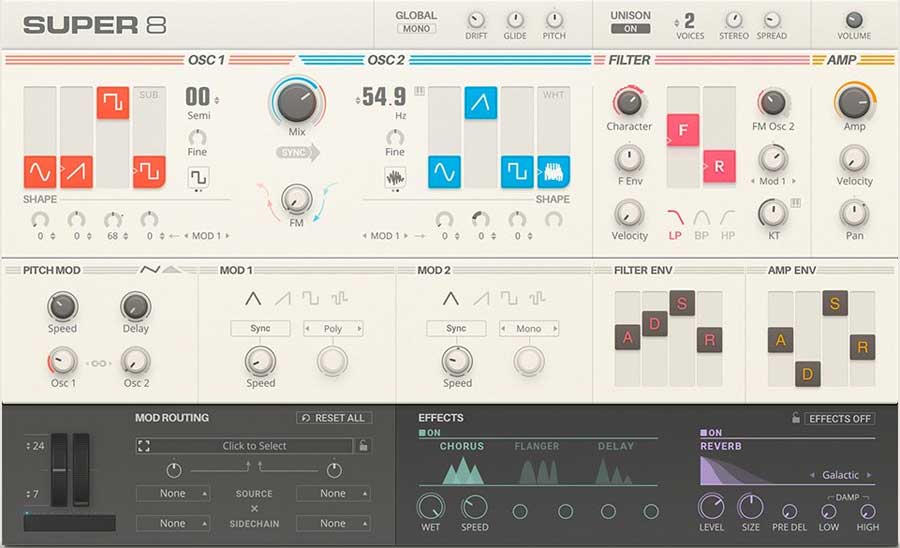This screenshot has width=900, height=548.
Task: Click the master Volume knob
Action: pos(854,20)
